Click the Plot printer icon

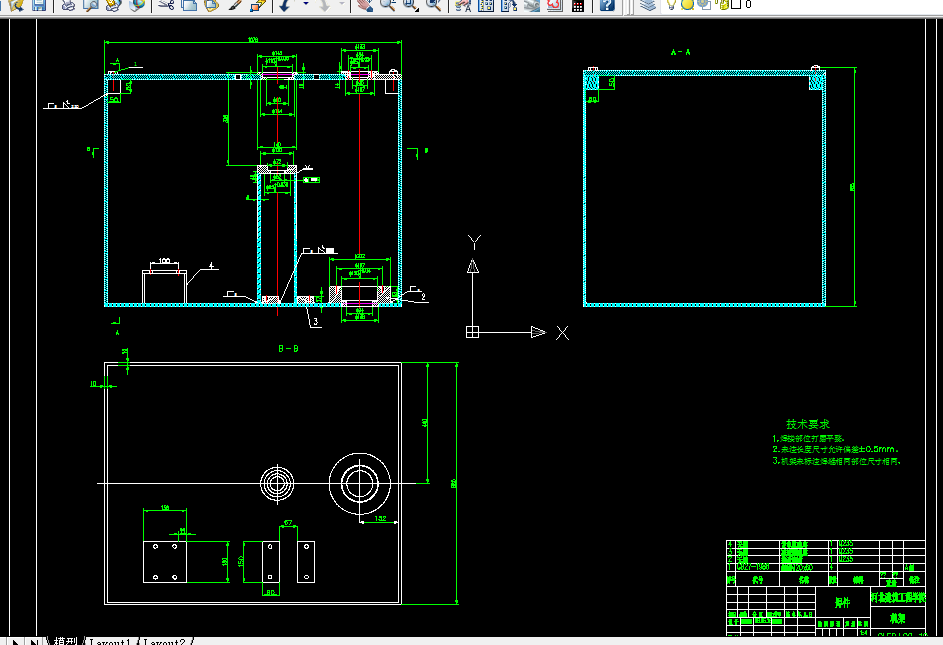69,5
